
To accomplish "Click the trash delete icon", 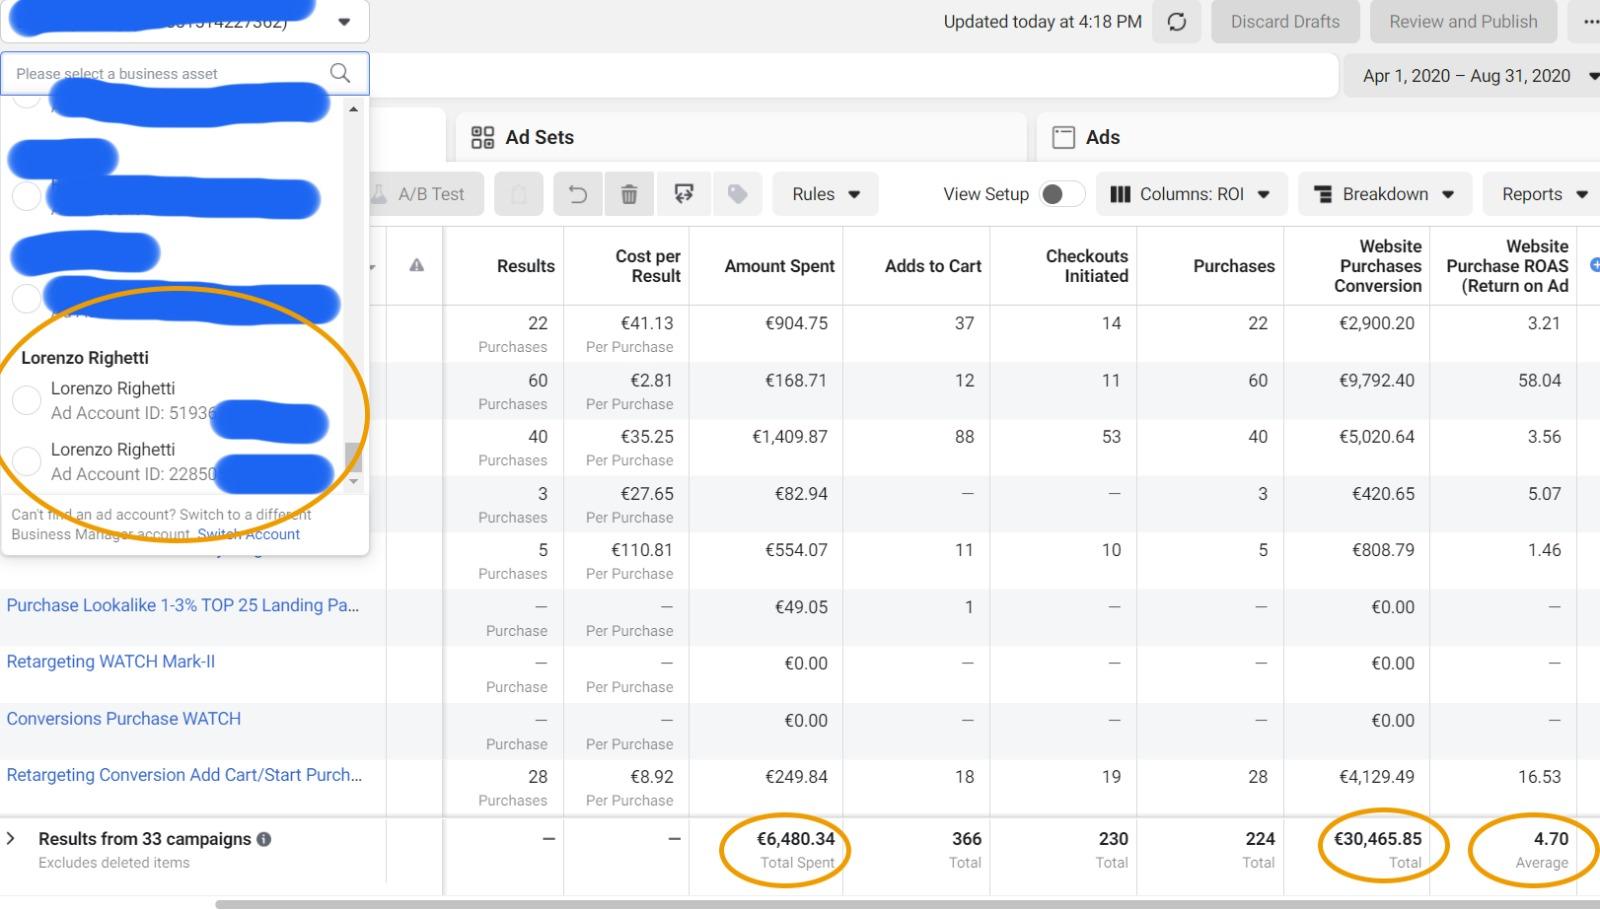I will click(x=629, y=194).
